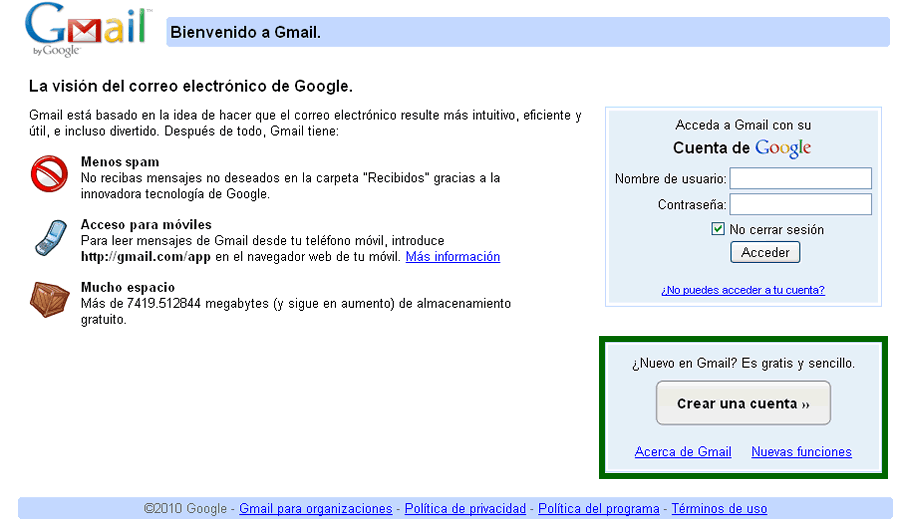Open "Política de privacidad" footer link
The image size is (900, 527).
pos(465,509)
